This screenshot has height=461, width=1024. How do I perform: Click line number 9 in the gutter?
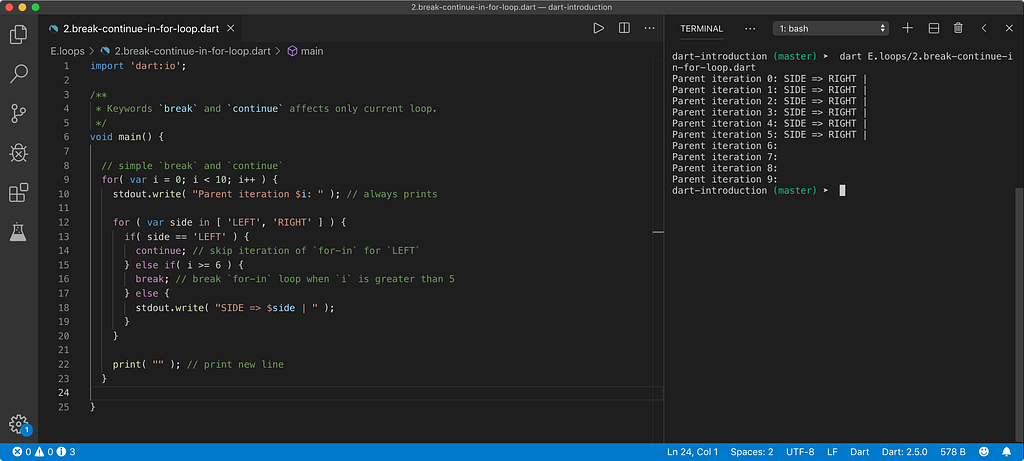[66, 180]
